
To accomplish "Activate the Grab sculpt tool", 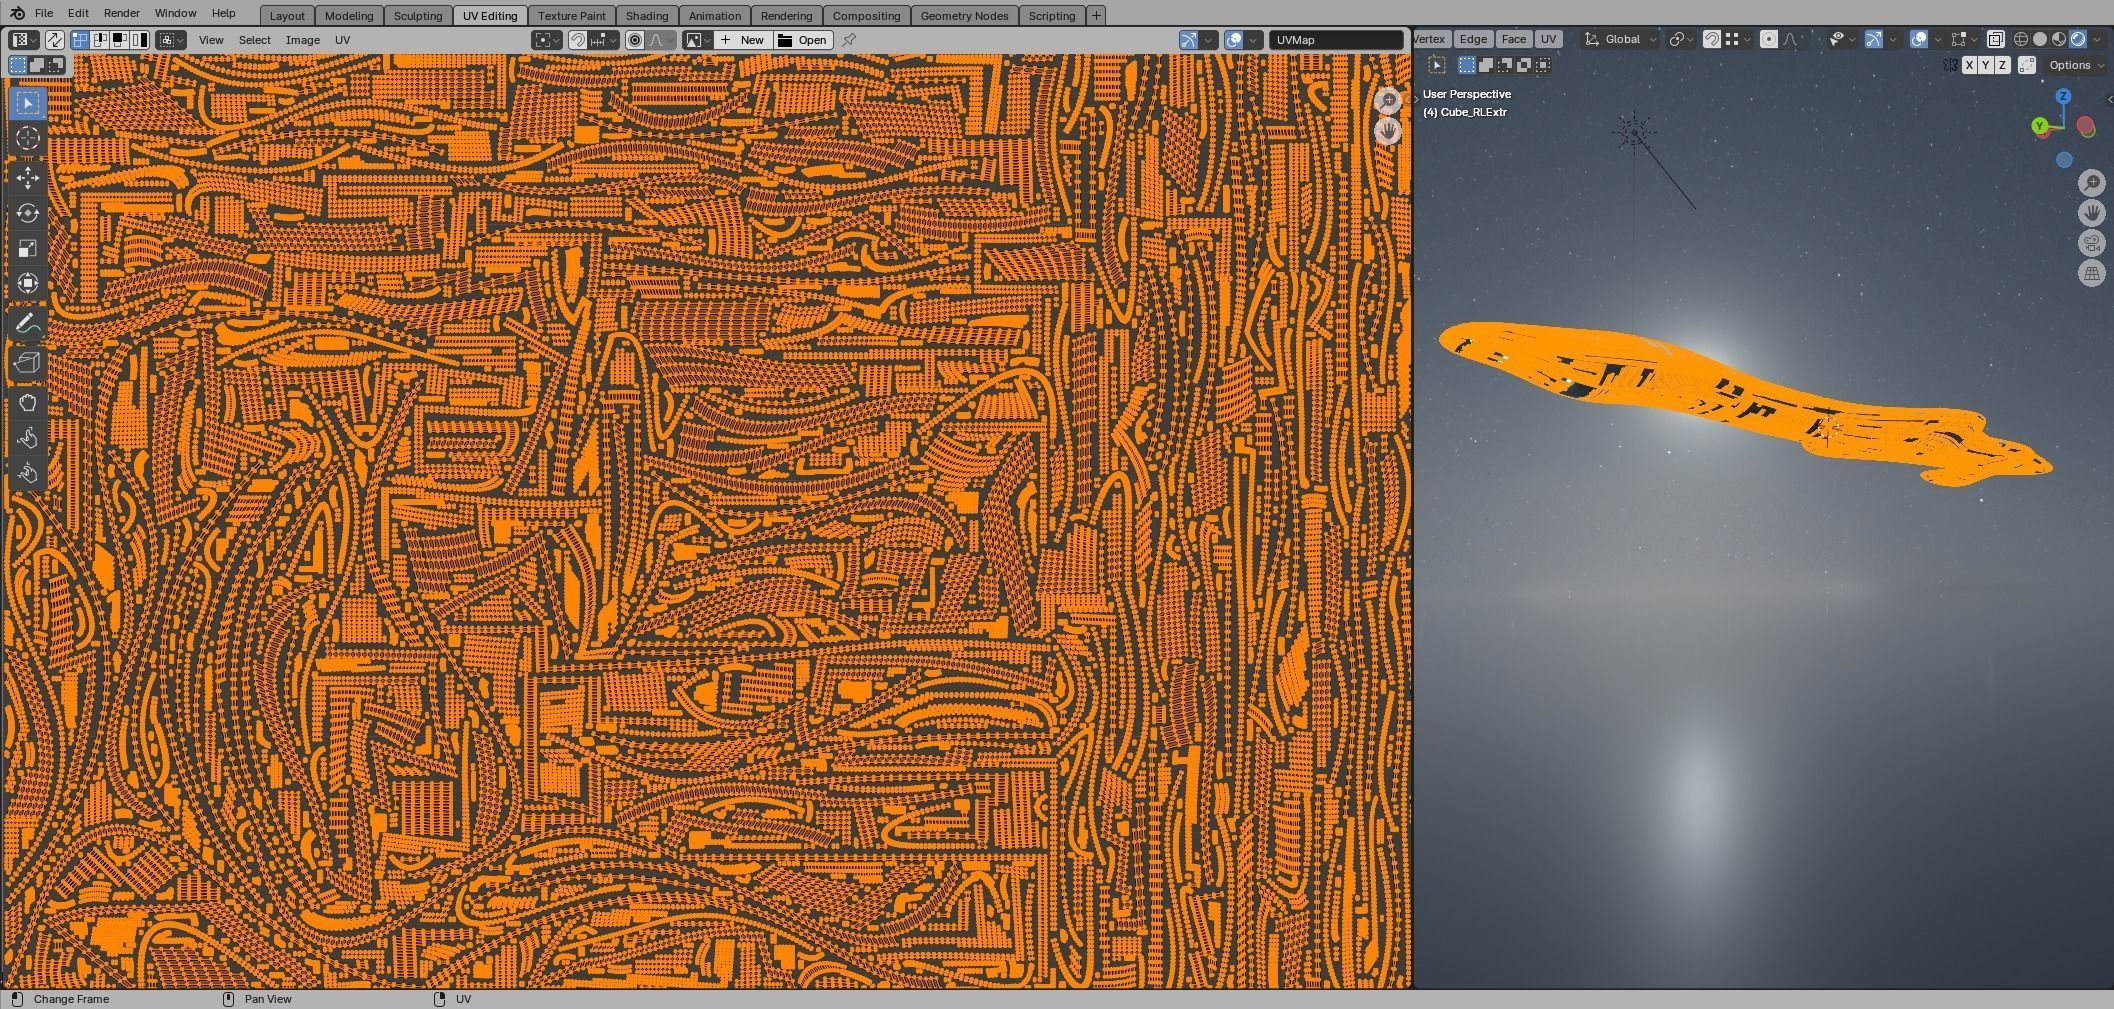I will tap(28, 402).
